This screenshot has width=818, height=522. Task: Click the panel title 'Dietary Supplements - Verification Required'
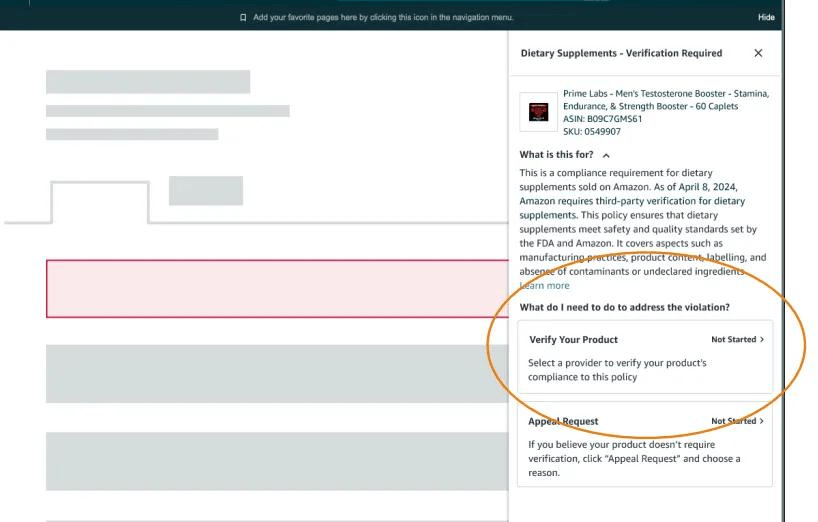pos(621,53)
